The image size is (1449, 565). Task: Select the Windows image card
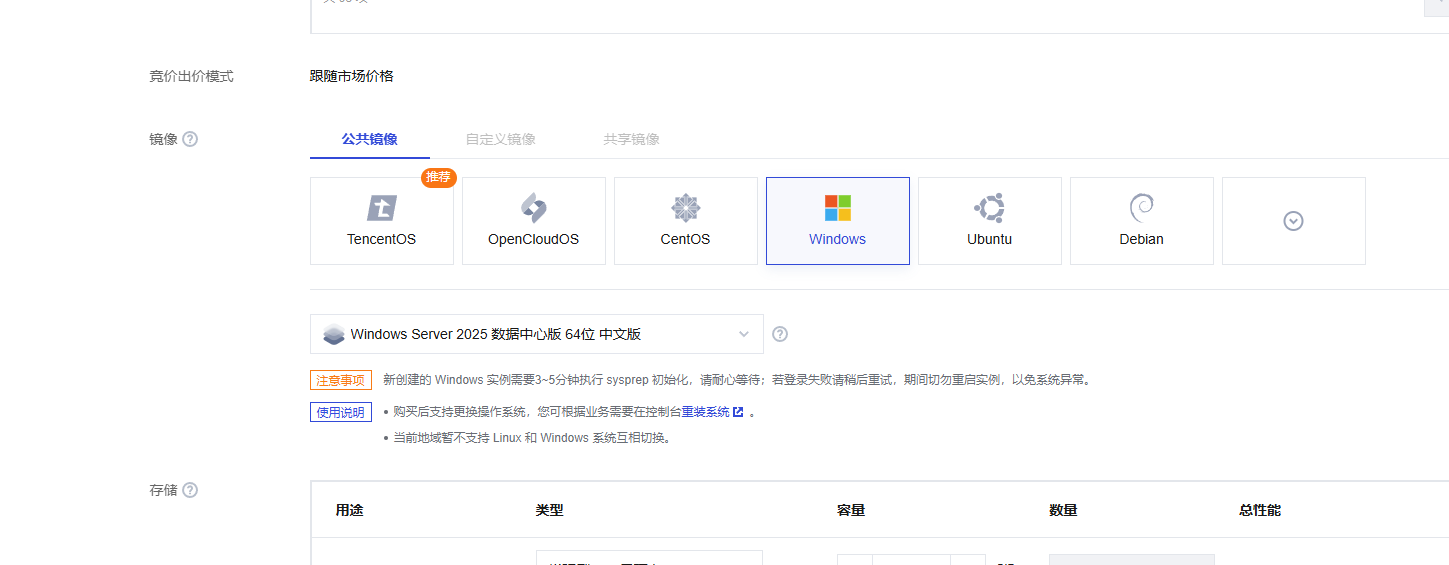tap(838, 221)
